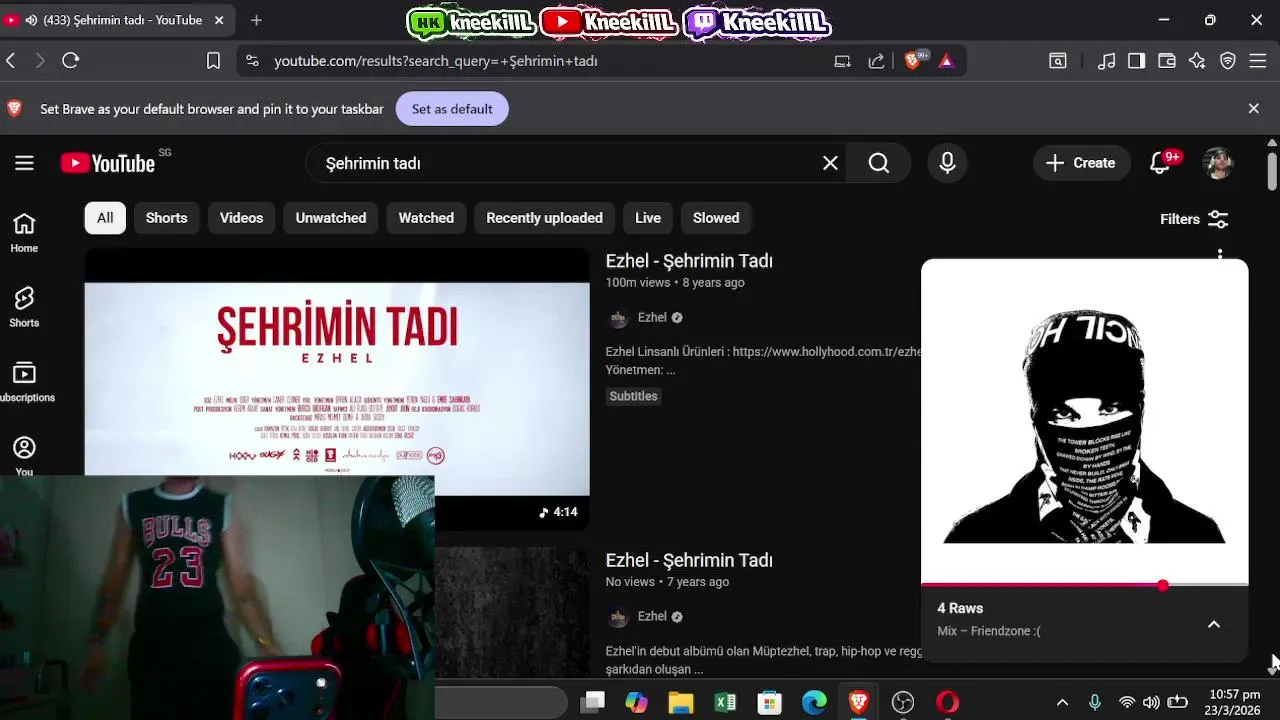Filter results by Videos
Viewport: 1280px width, 720px height.
pos(241,218)
